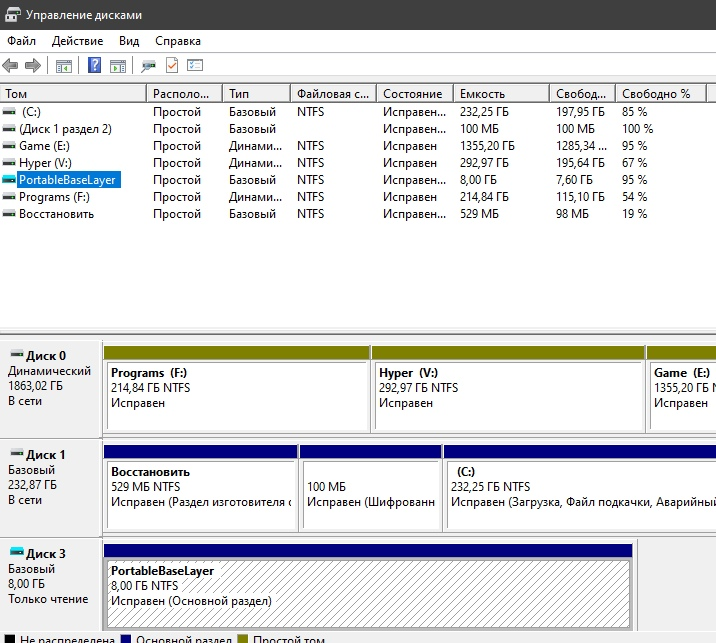Click the blue Основной раздел legend swatch
The height and width of the screenshot is (643, 716).
[125, 638]
